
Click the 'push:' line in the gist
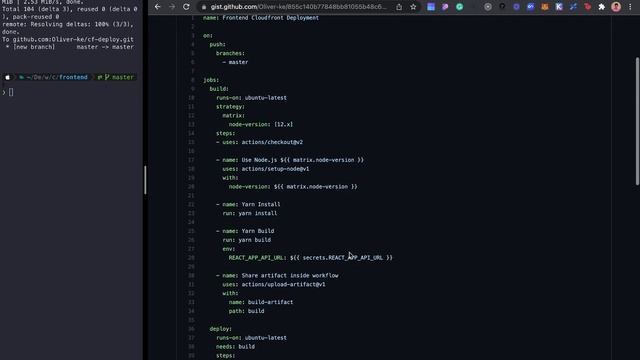tap(217, 44)
